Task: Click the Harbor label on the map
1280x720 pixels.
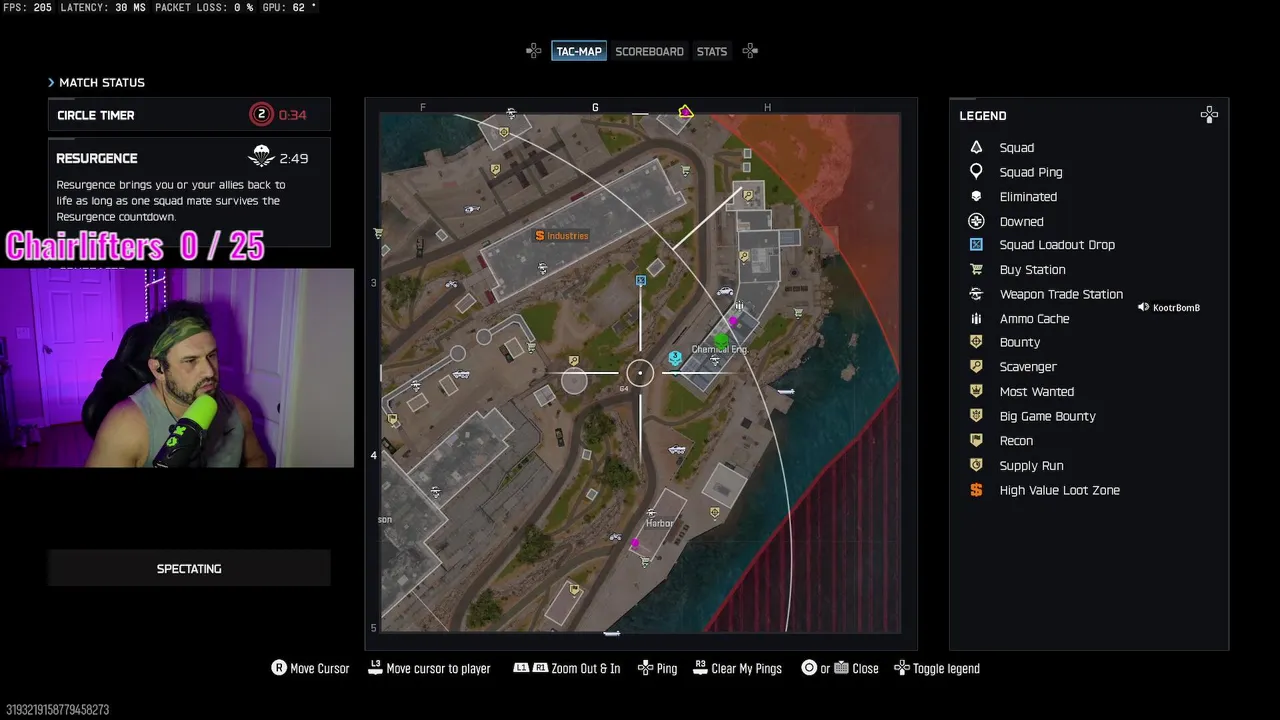Action: click(x=660, y=523)
